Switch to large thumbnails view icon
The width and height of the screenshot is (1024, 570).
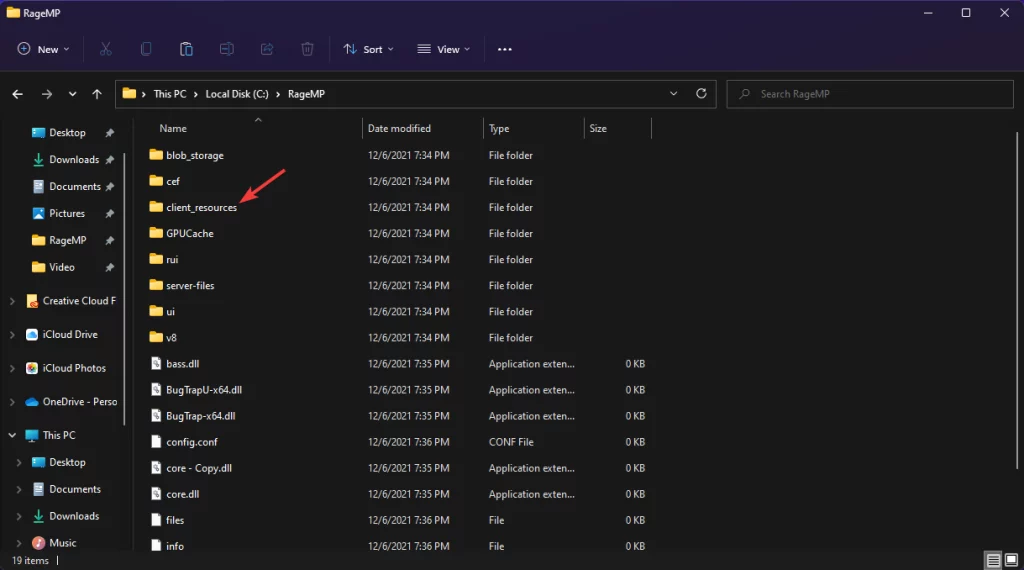pyautogui.click(x=1011, y=560)
